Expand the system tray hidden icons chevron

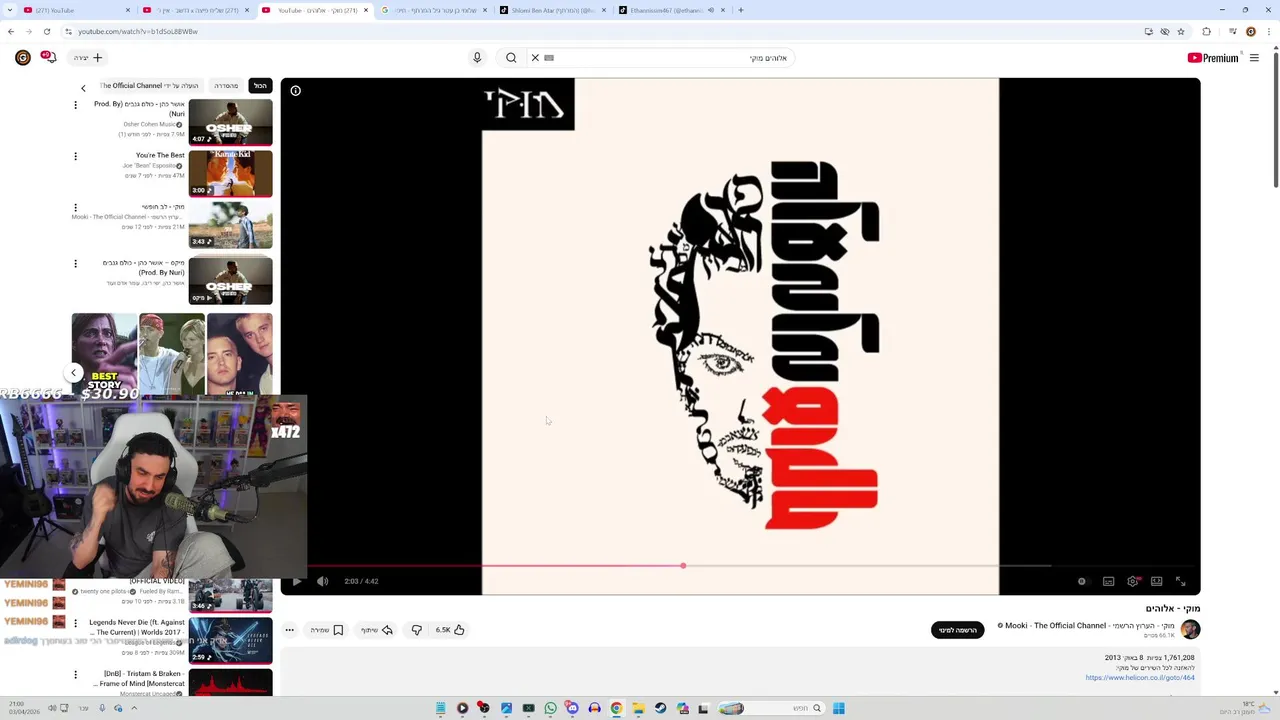point(134,708)
